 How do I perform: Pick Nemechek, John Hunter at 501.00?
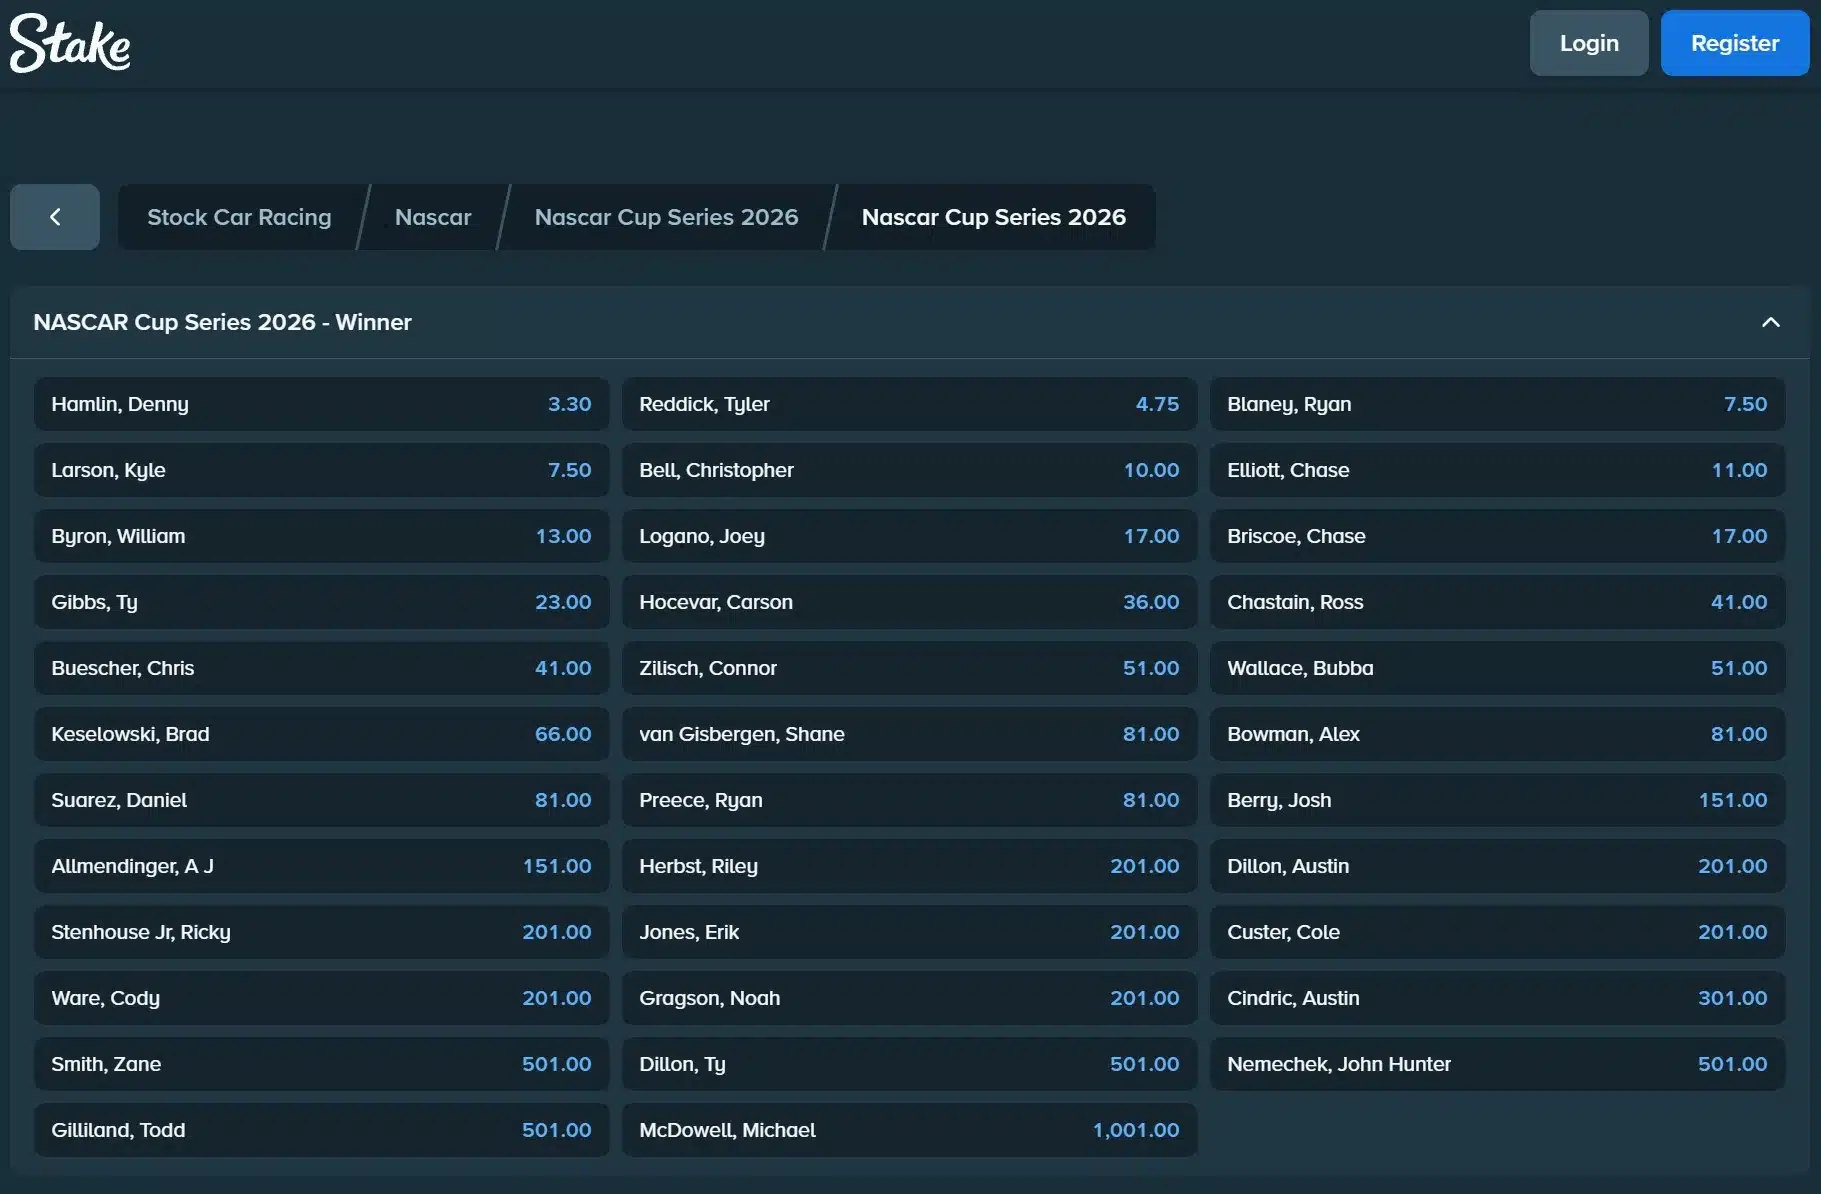click(1497, 1064)
